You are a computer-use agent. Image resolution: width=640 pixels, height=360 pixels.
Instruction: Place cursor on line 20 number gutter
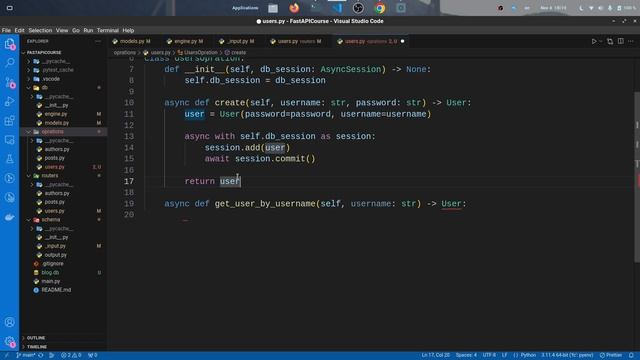tap(129, 215)
